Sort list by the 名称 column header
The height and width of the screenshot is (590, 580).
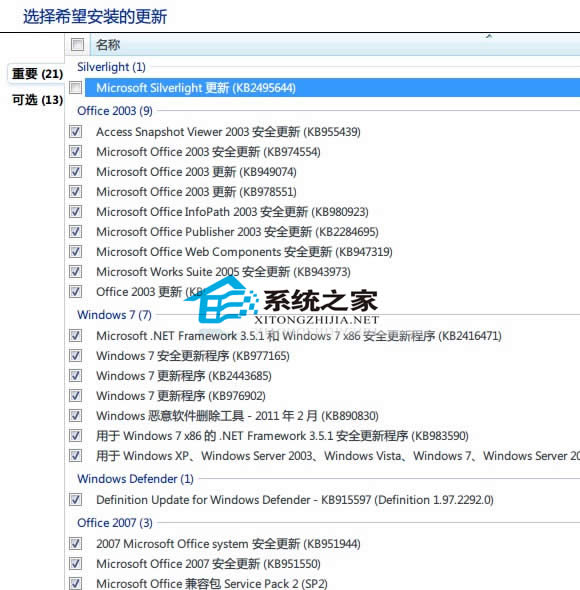click(x=335, y=45)
